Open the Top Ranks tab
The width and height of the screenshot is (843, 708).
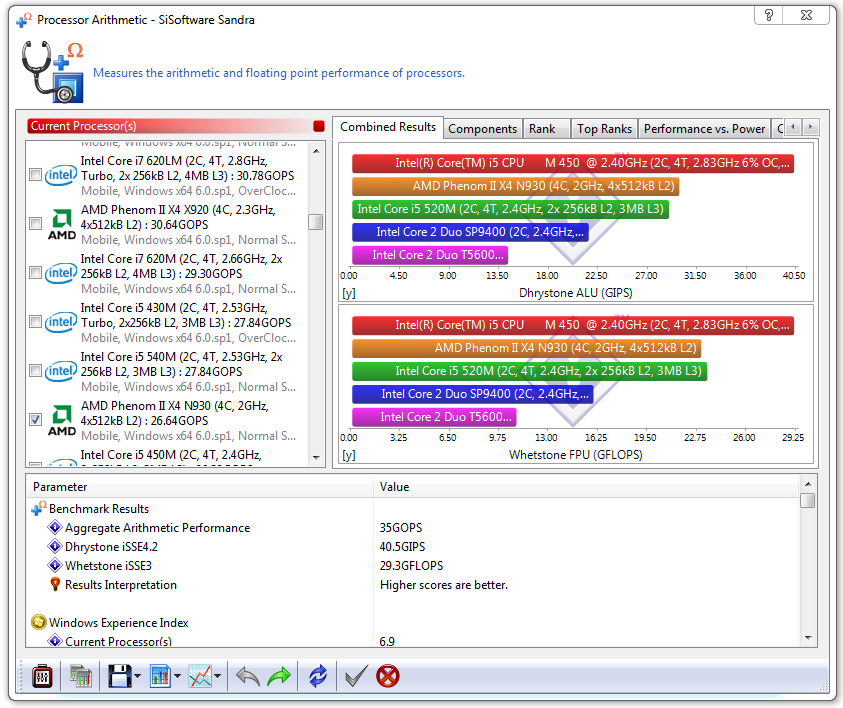[x=604, y=129]
